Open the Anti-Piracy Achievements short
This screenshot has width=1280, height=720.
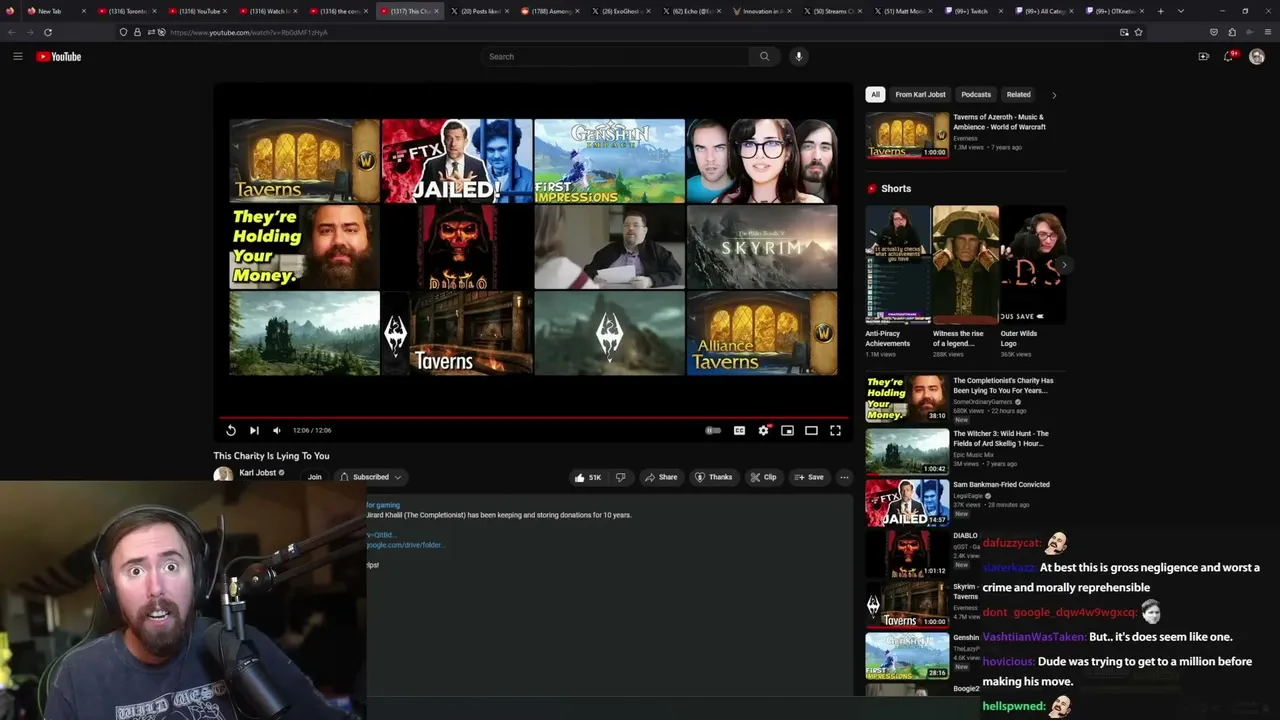[897, 264]
